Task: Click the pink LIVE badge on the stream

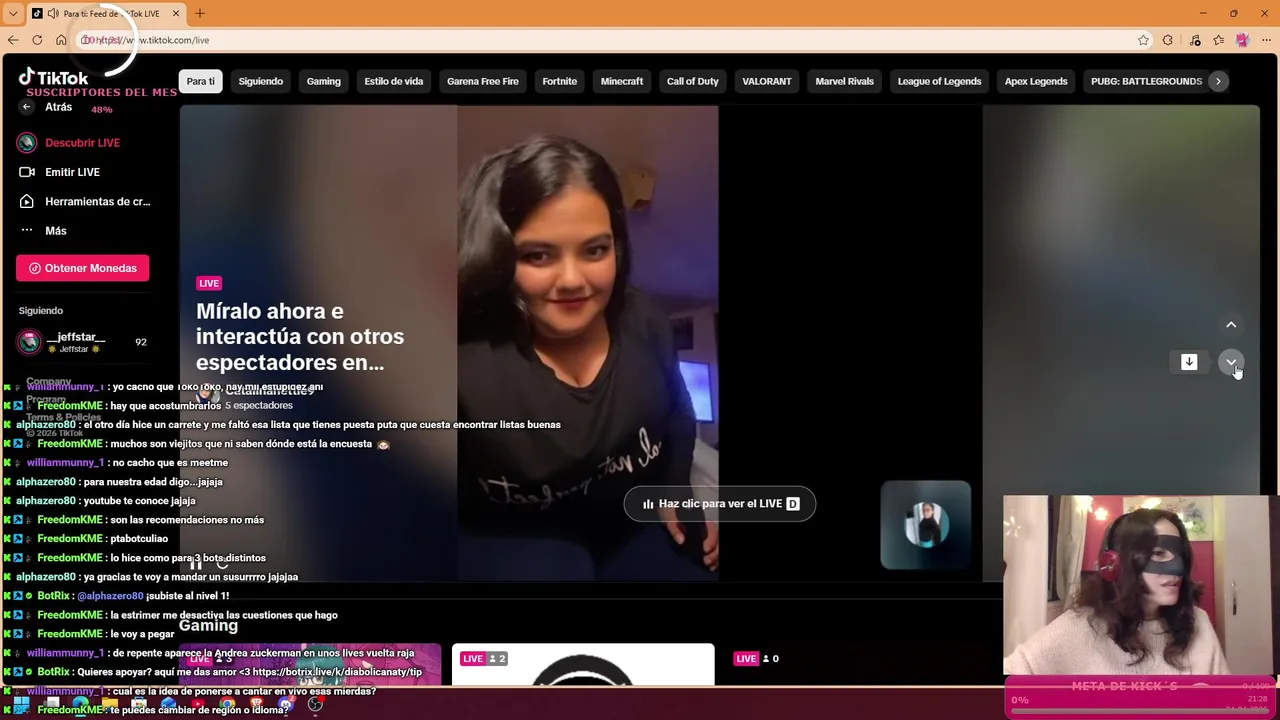Action: point(209,283)
